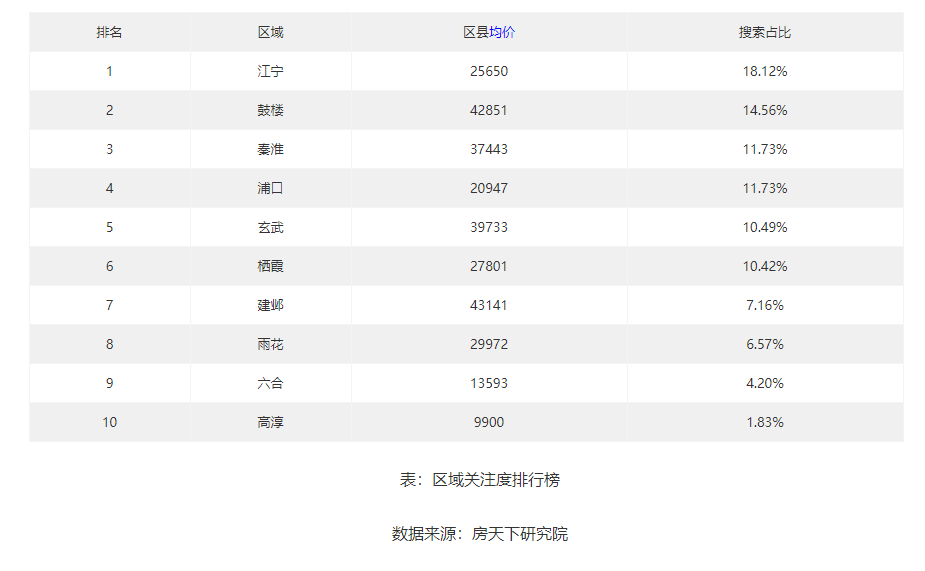
Task: Click the search share 7.16%
Action: (765, 305)
